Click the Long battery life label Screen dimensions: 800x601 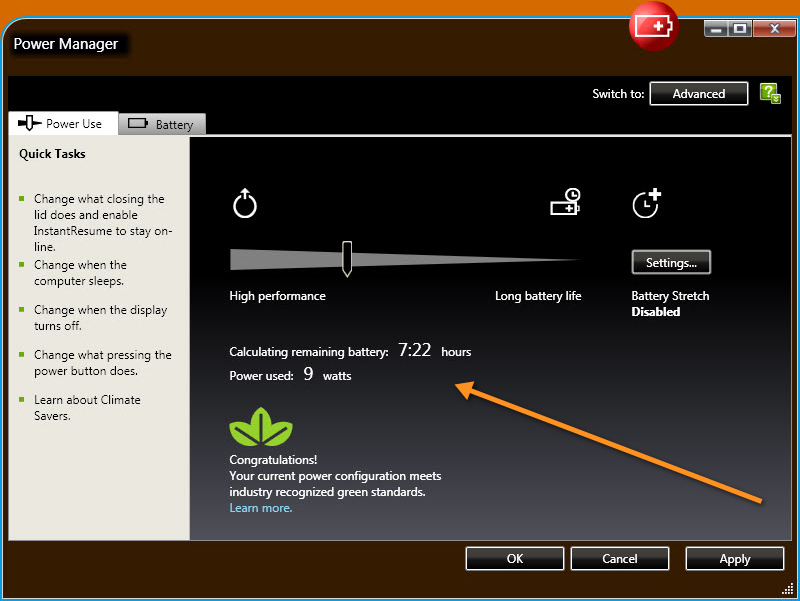538,296
